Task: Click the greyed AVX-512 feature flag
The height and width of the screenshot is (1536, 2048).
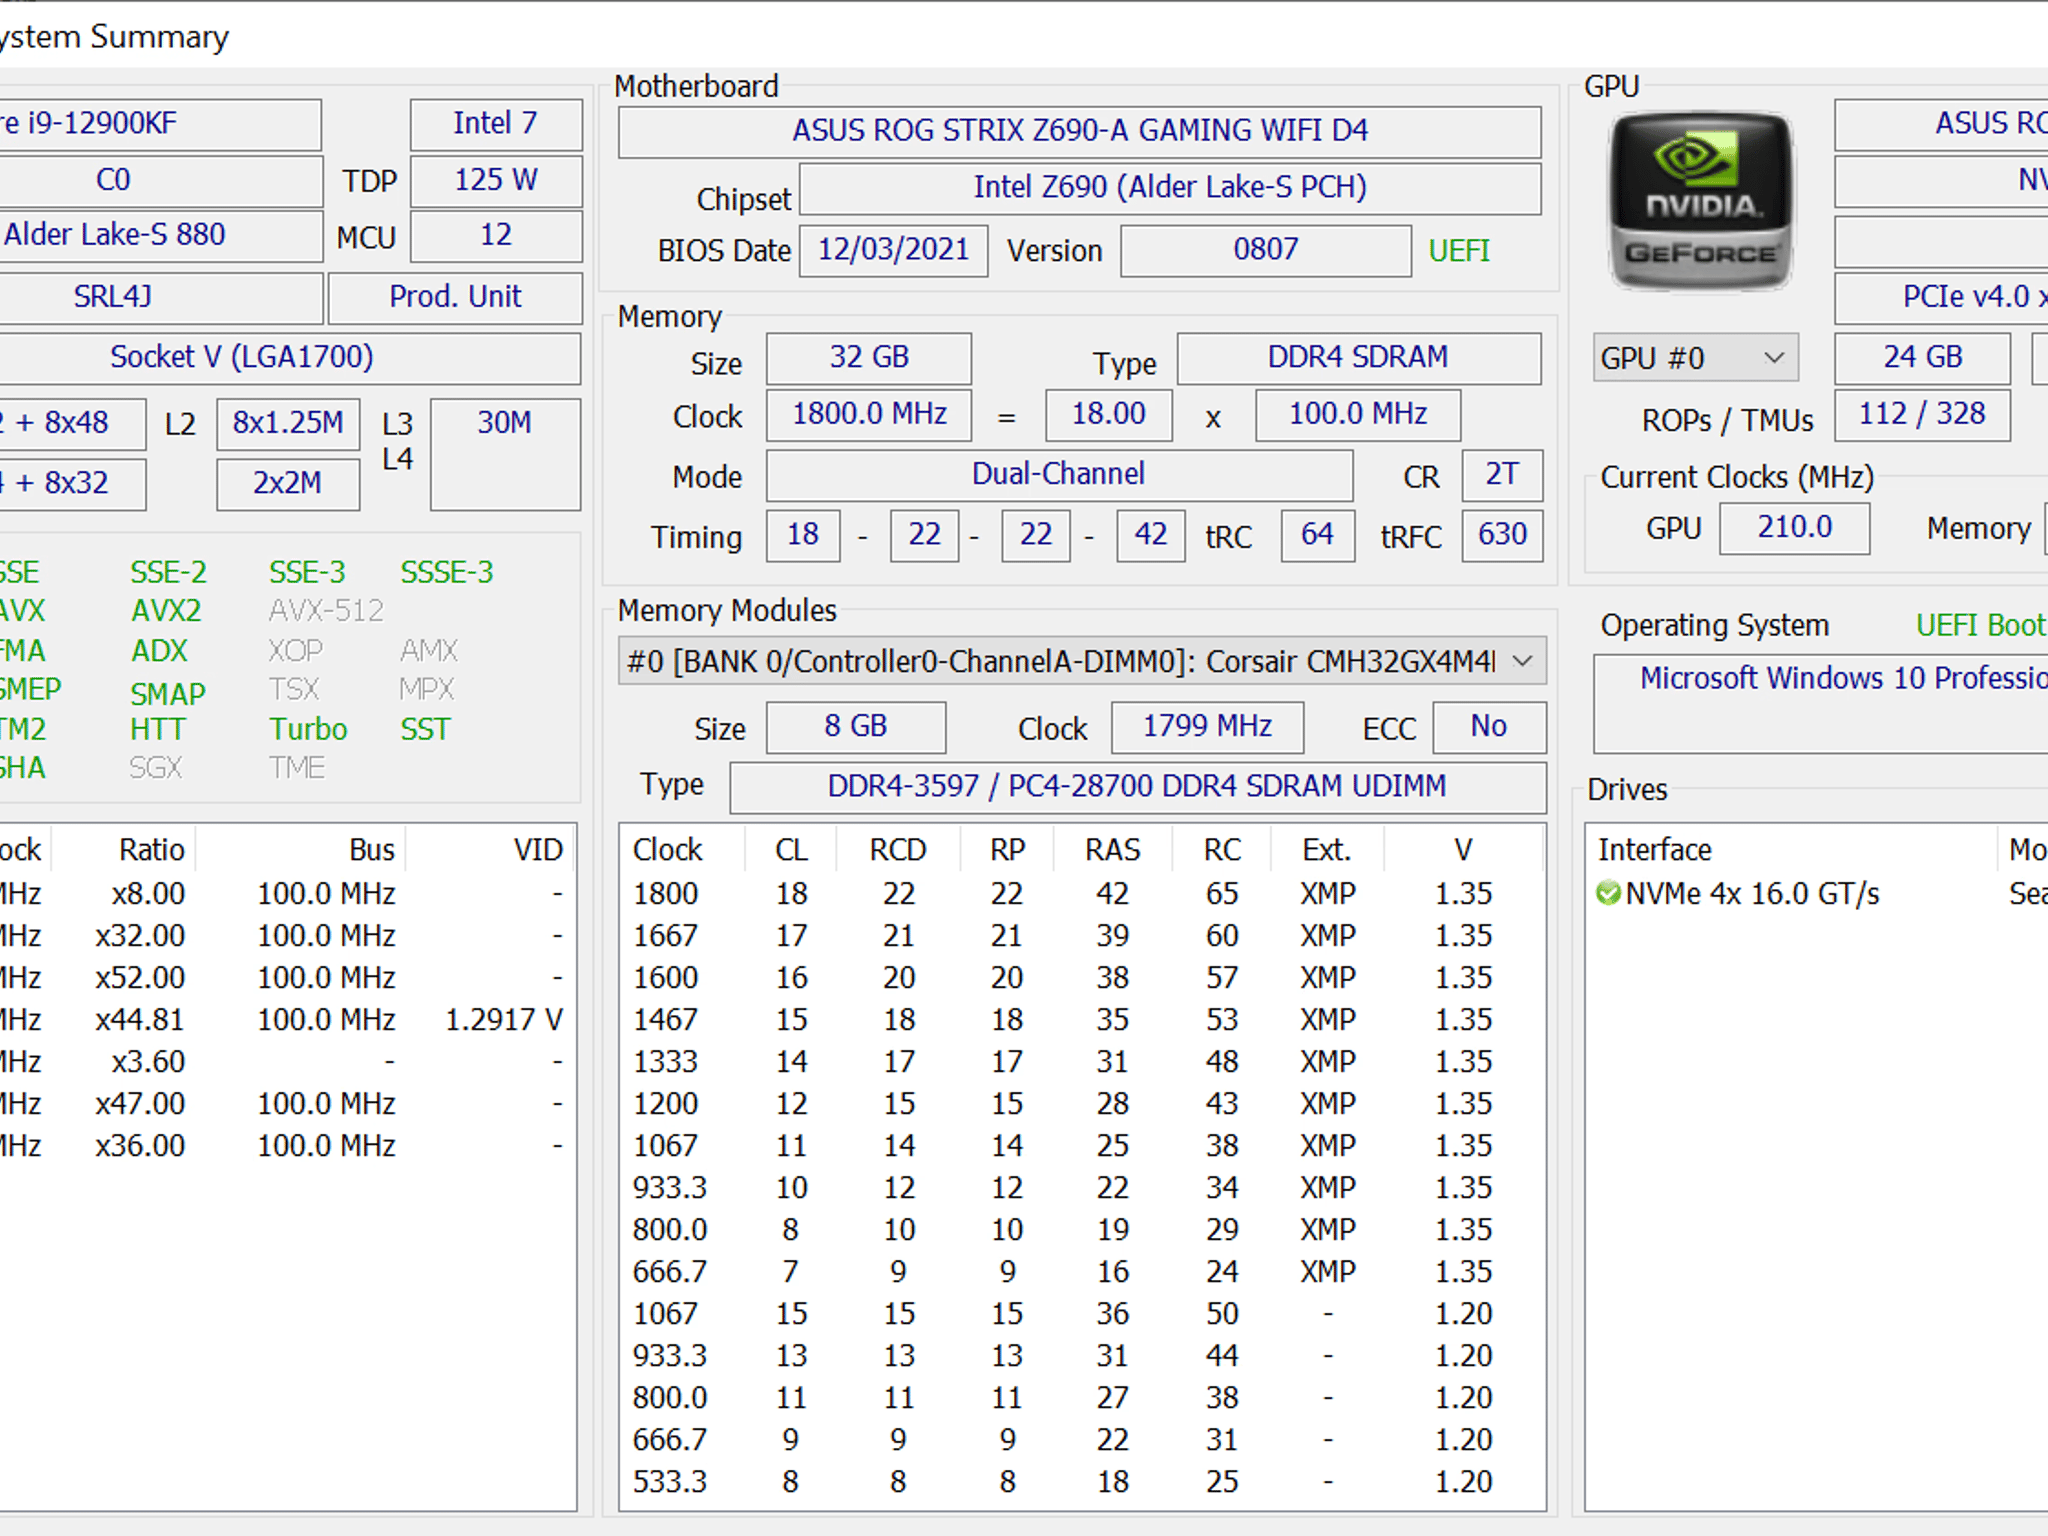Action: pyautogui.click(x=326, y=610)
